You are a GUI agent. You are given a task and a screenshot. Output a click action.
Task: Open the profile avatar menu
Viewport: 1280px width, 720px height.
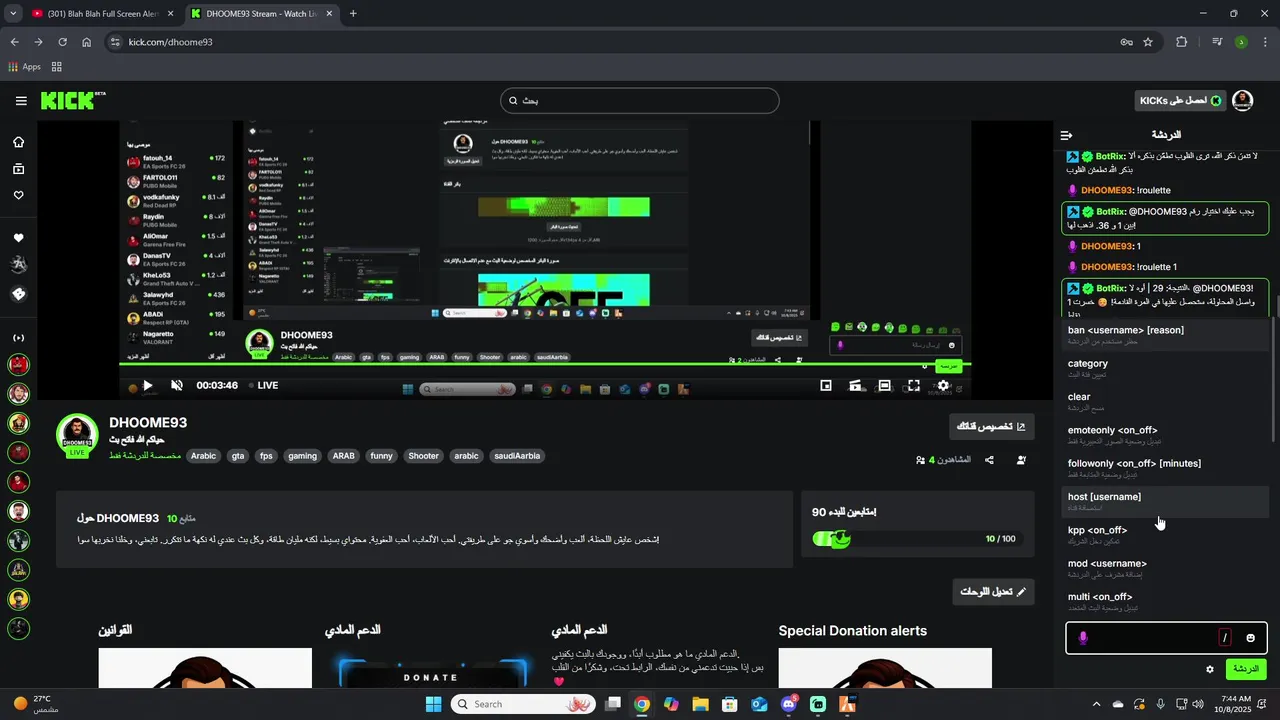point(1243,101)
